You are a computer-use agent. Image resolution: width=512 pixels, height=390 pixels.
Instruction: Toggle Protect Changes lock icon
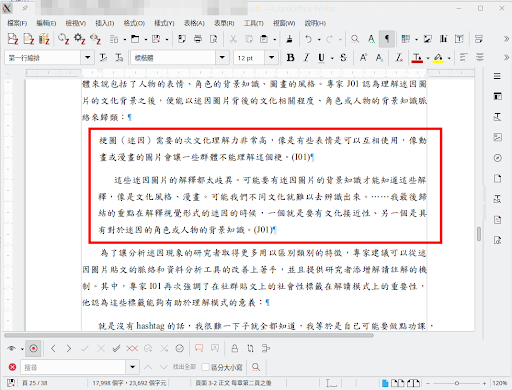point(234,349)
